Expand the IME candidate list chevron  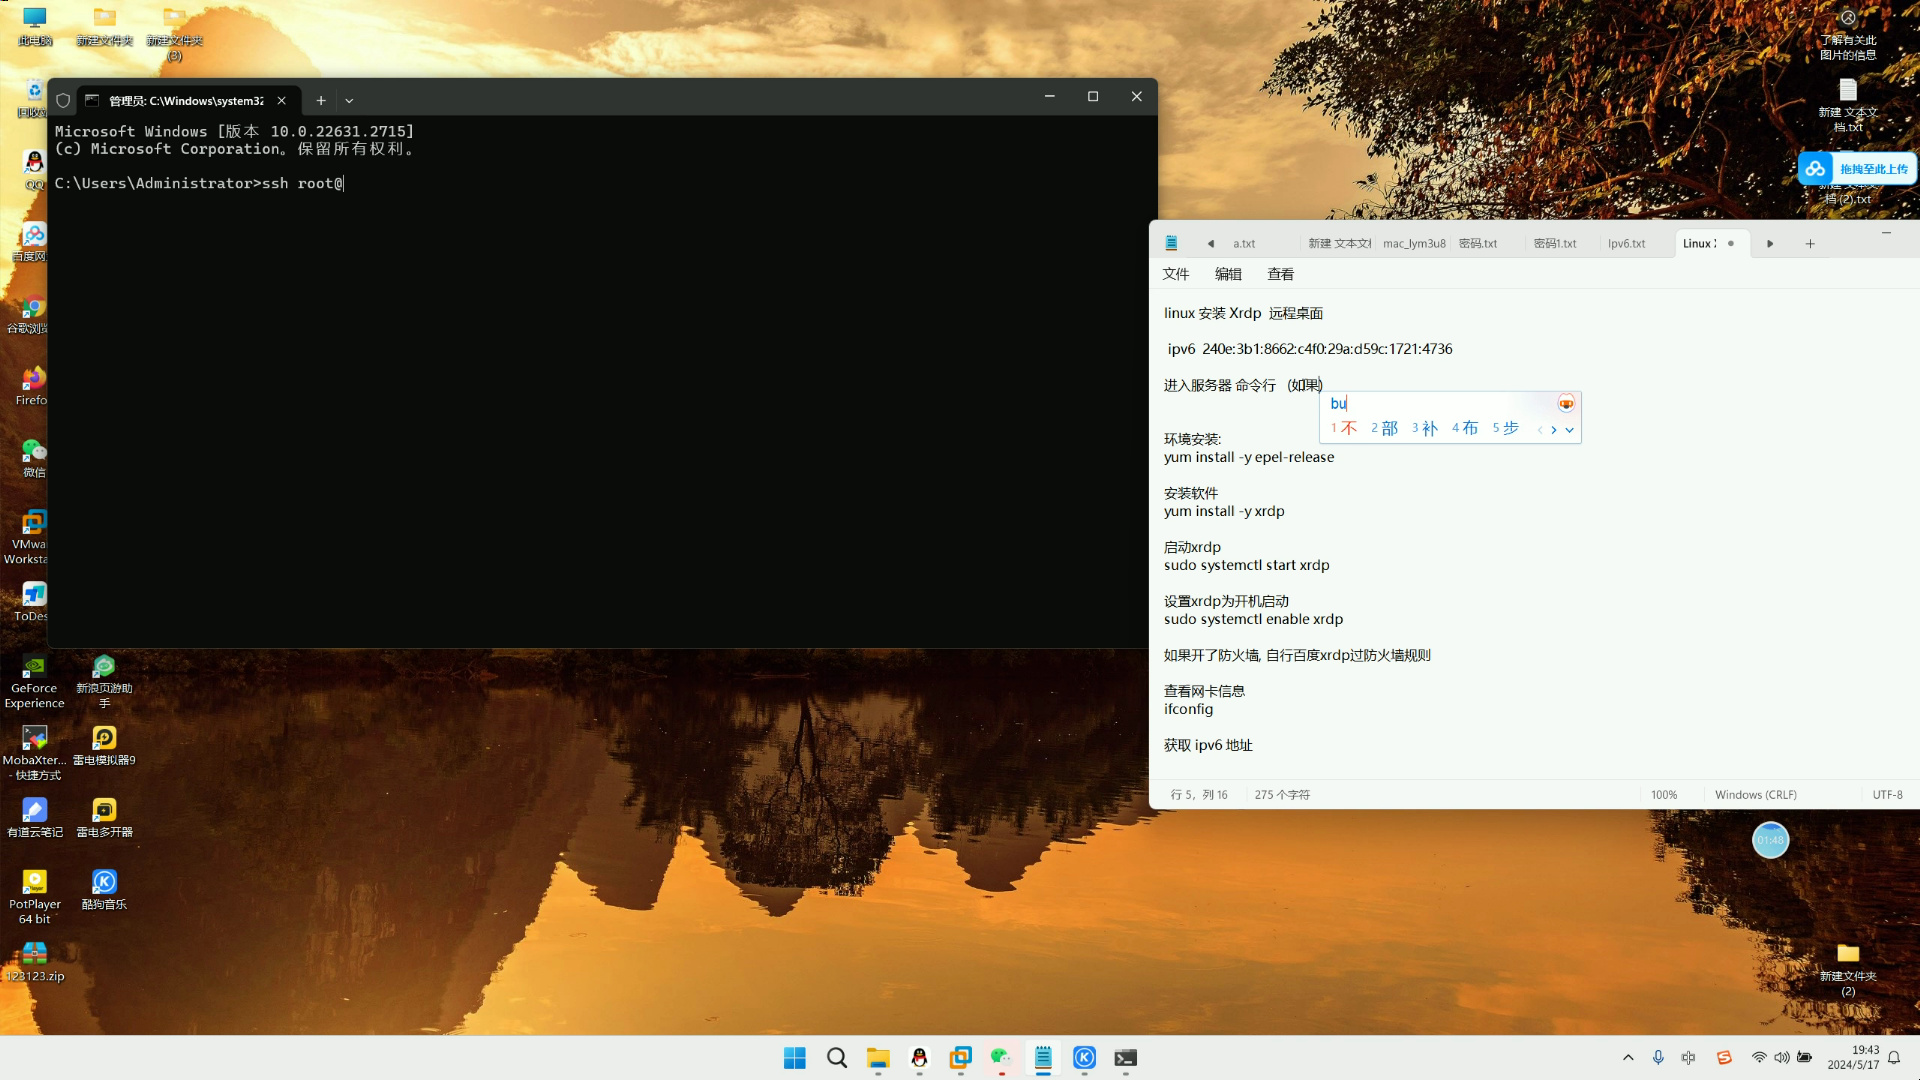[x=1569, y=430]
